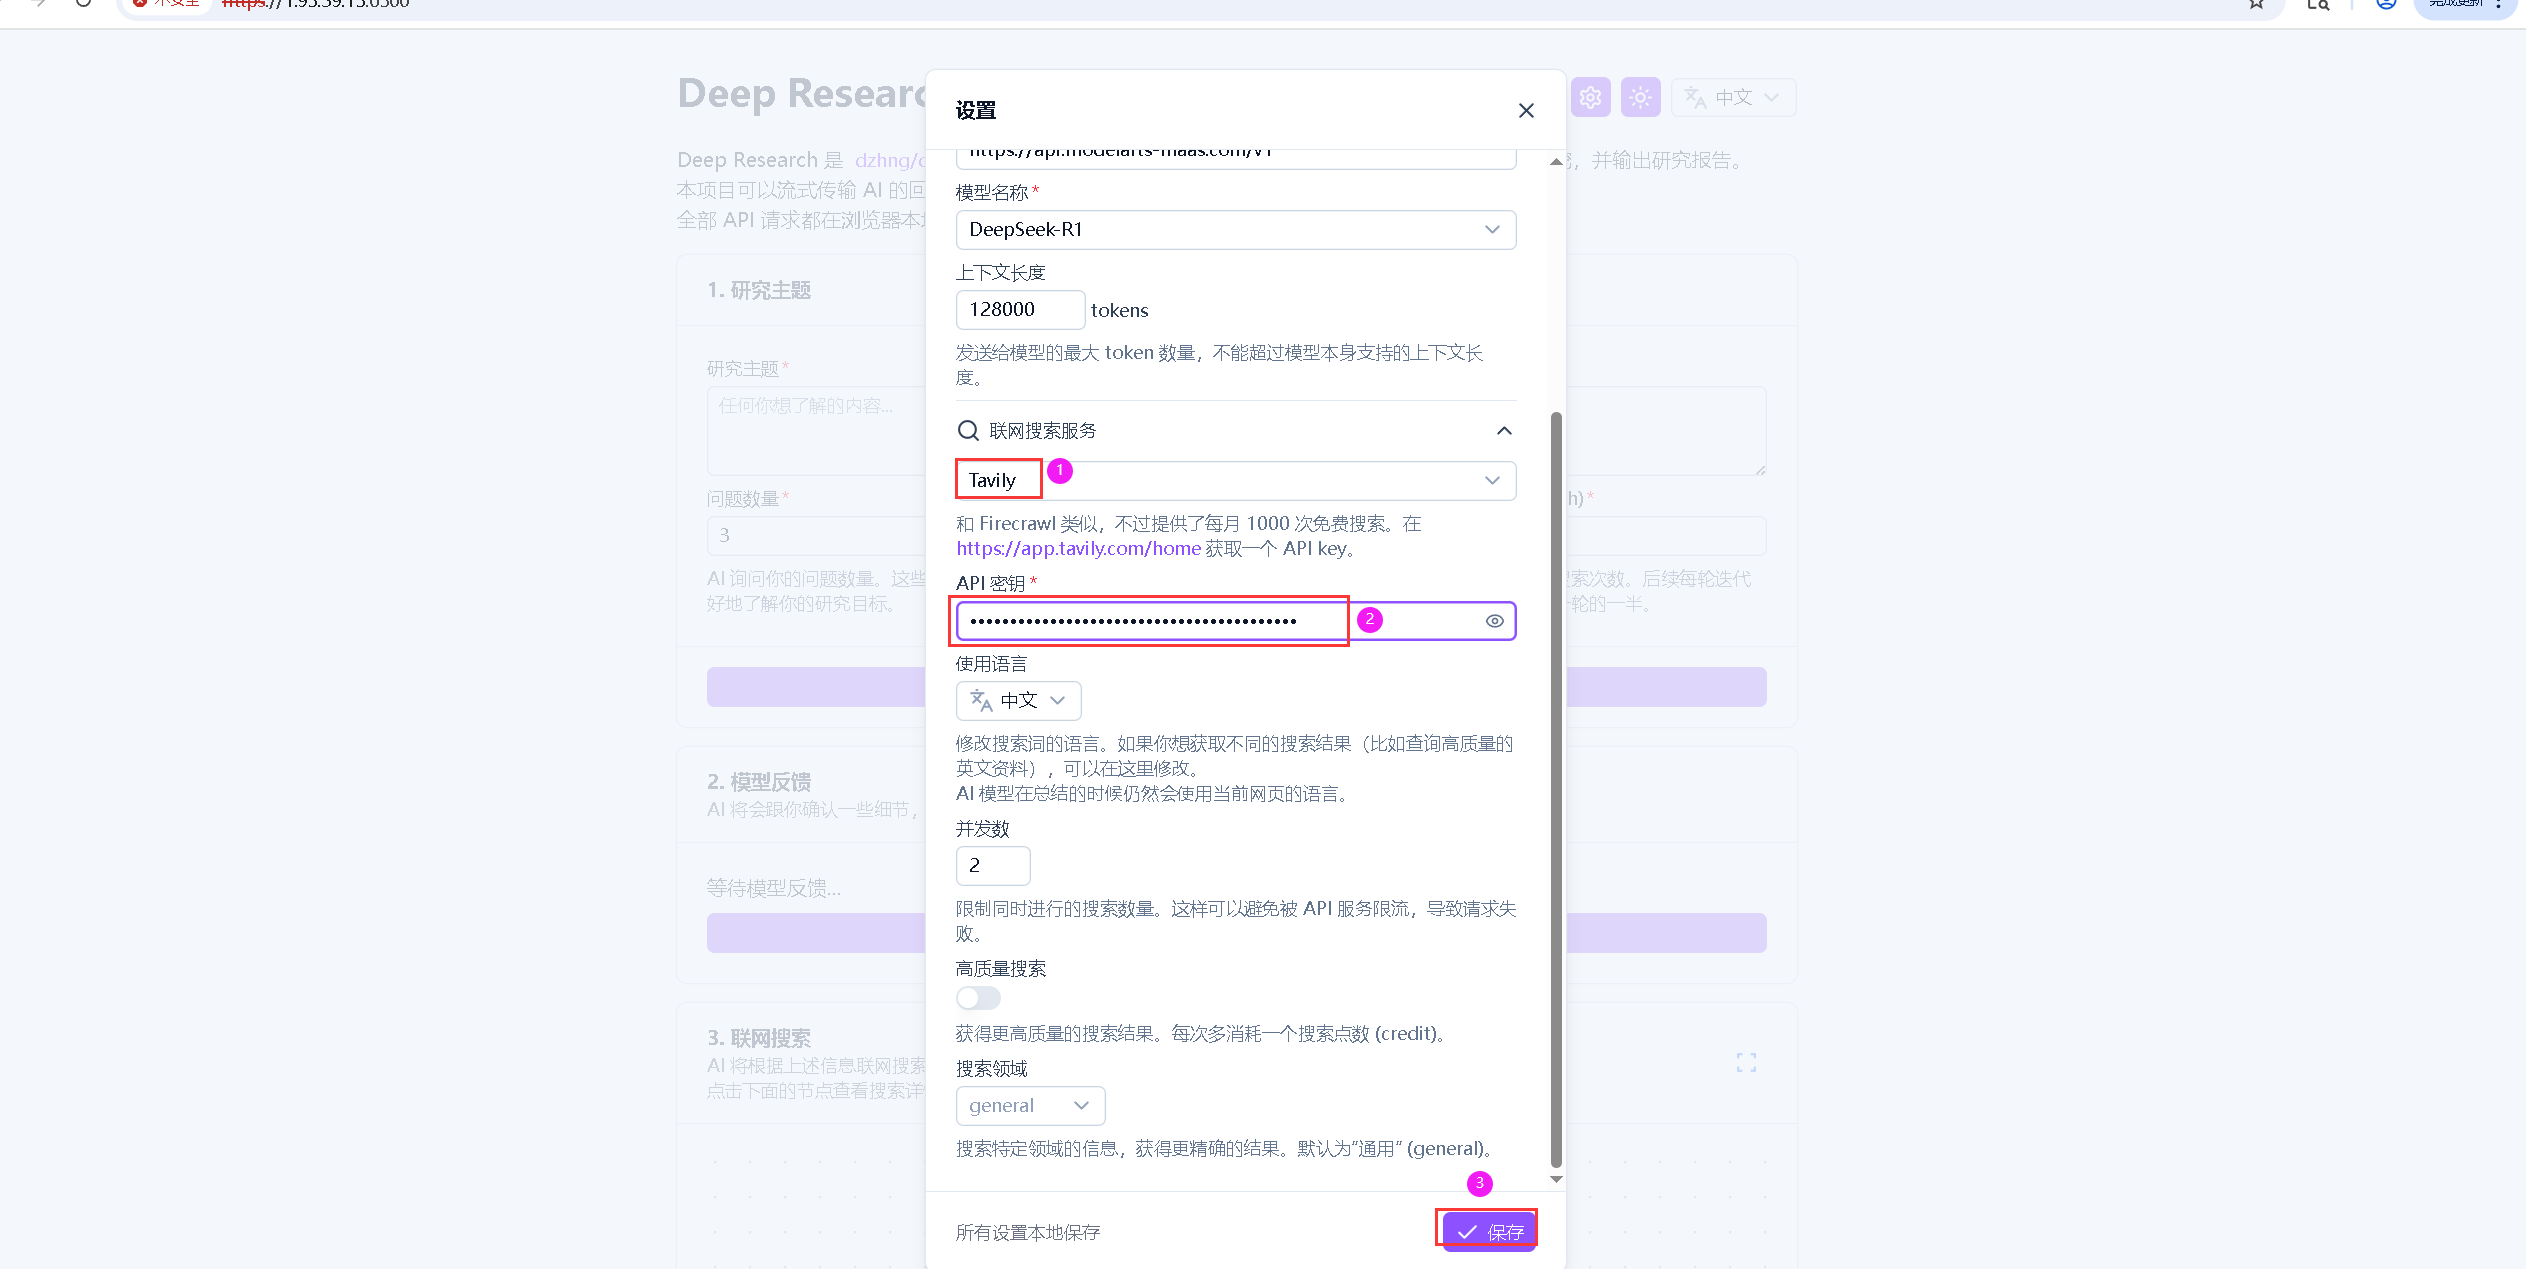Click the 上下文长度 tokens input field
The width and height of the screenshot is (2526, 1269).
pyautogui.click(x=1019, y=310)
